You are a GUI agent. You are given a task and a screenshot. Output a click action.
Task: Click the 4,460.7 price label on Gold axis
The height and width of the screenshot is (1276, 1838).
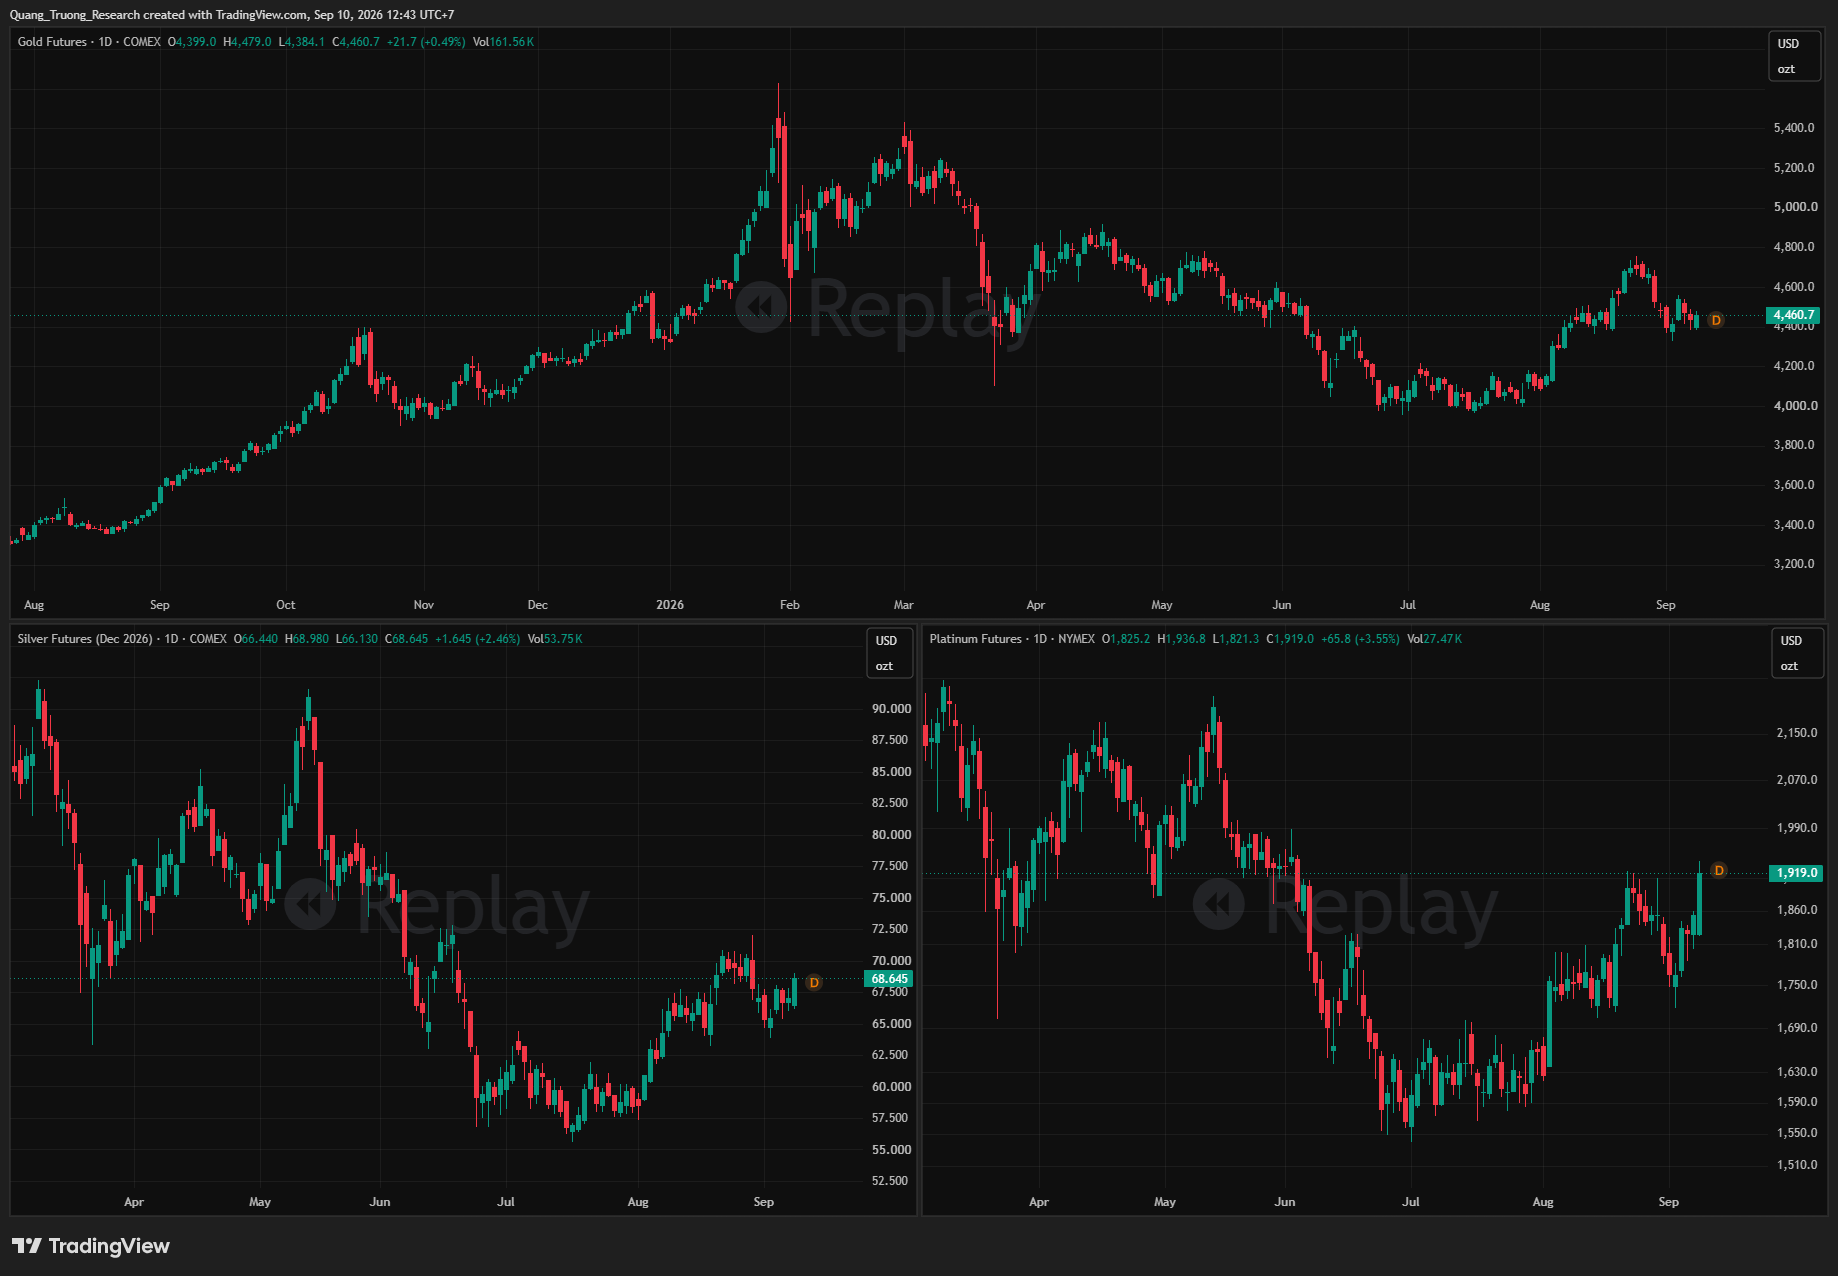coord(1794,315)
